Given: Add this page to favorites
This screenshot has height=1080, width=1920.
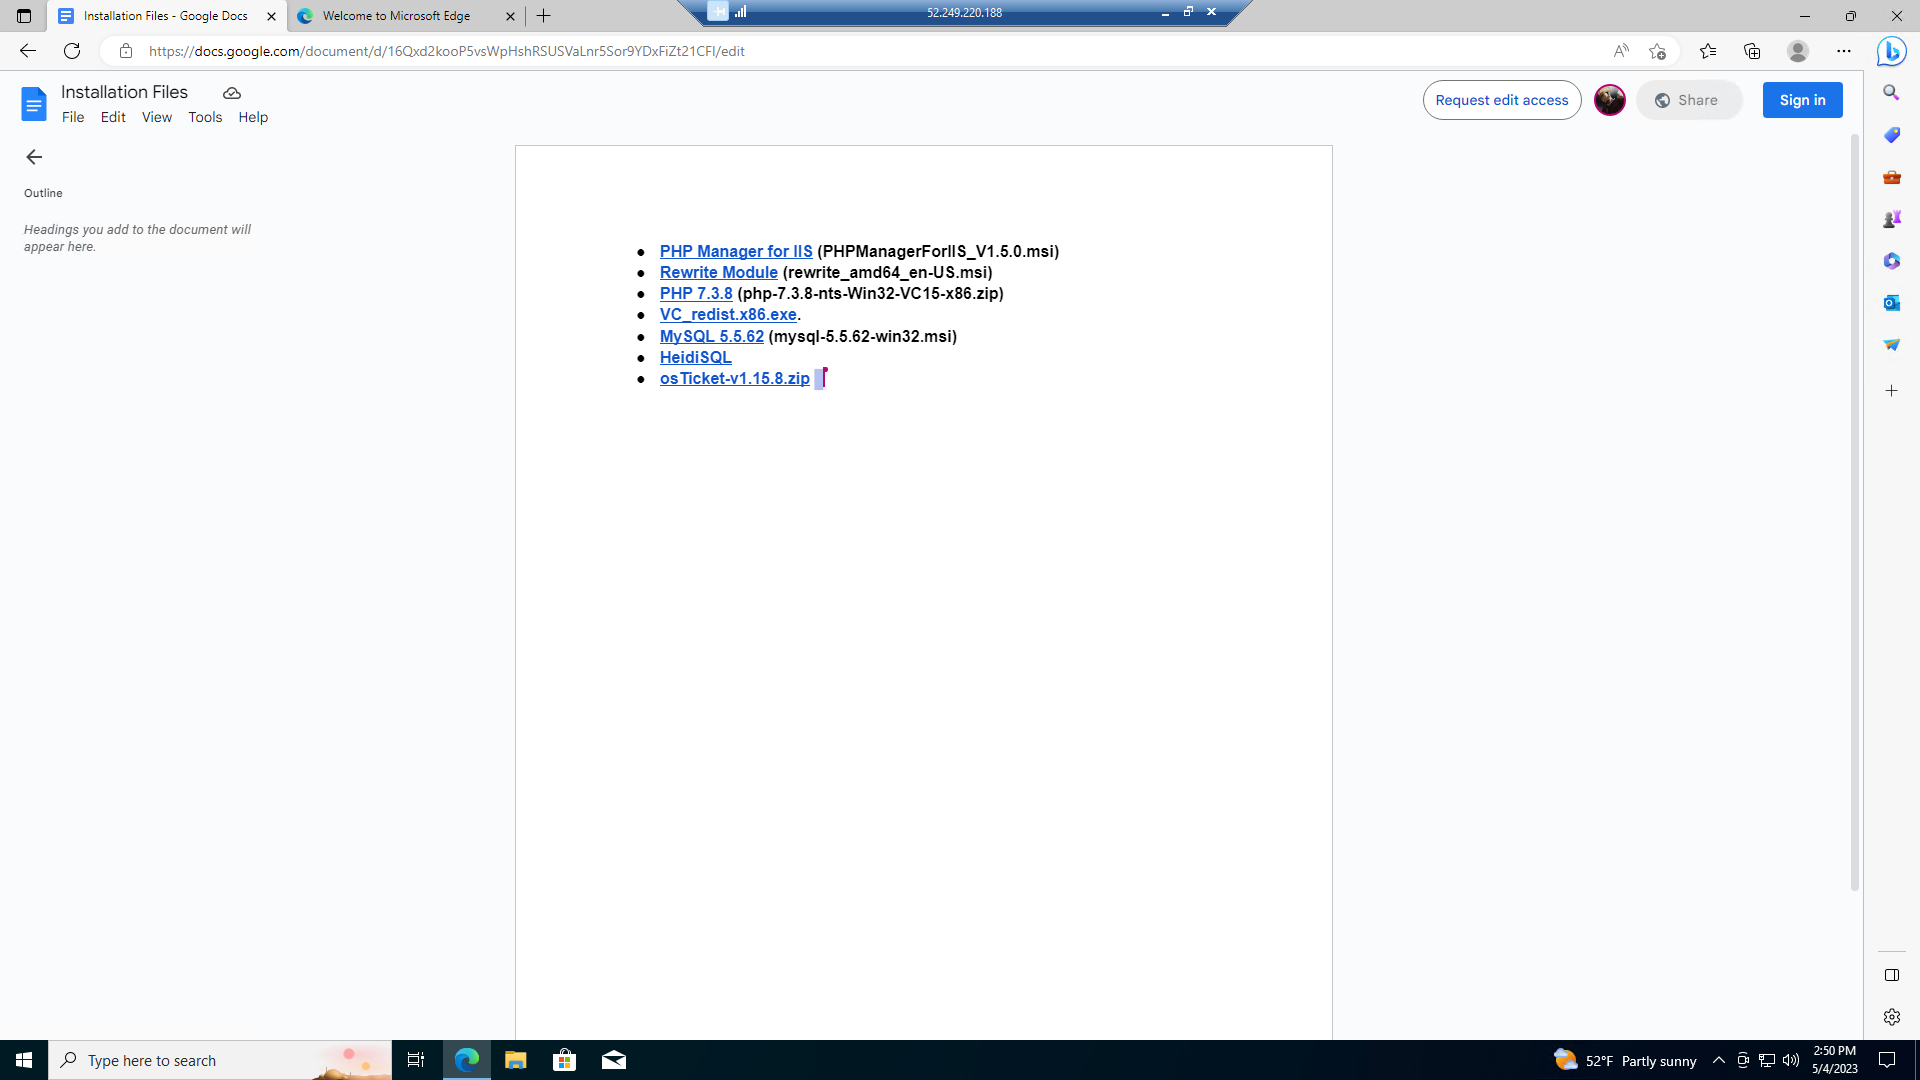Looking at the screenshot, I should [1659, 50].
